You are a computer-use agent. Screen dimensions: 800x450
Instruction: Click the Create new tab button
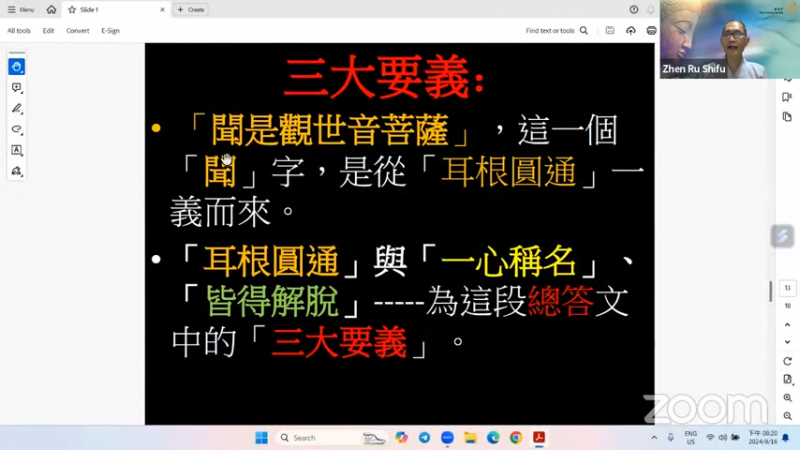click(x=190, y=9)
